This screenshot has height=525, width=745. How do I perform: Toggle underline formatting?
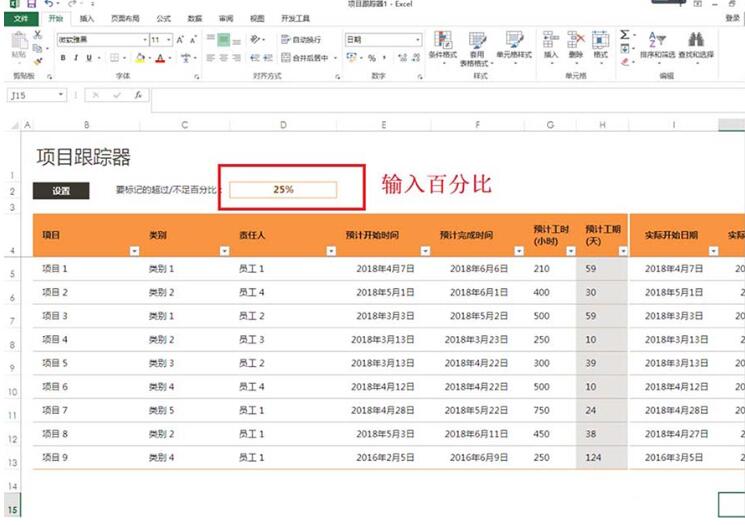coord(89,58)
